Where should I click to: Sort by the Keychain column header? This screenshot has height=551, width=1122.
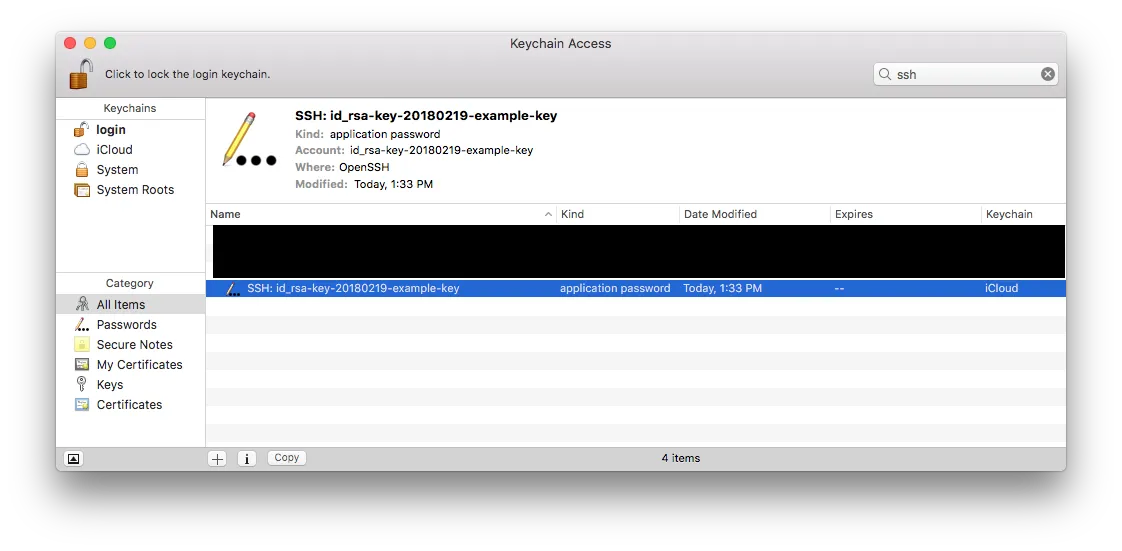pyautogui.click(x=1023, y=214)
